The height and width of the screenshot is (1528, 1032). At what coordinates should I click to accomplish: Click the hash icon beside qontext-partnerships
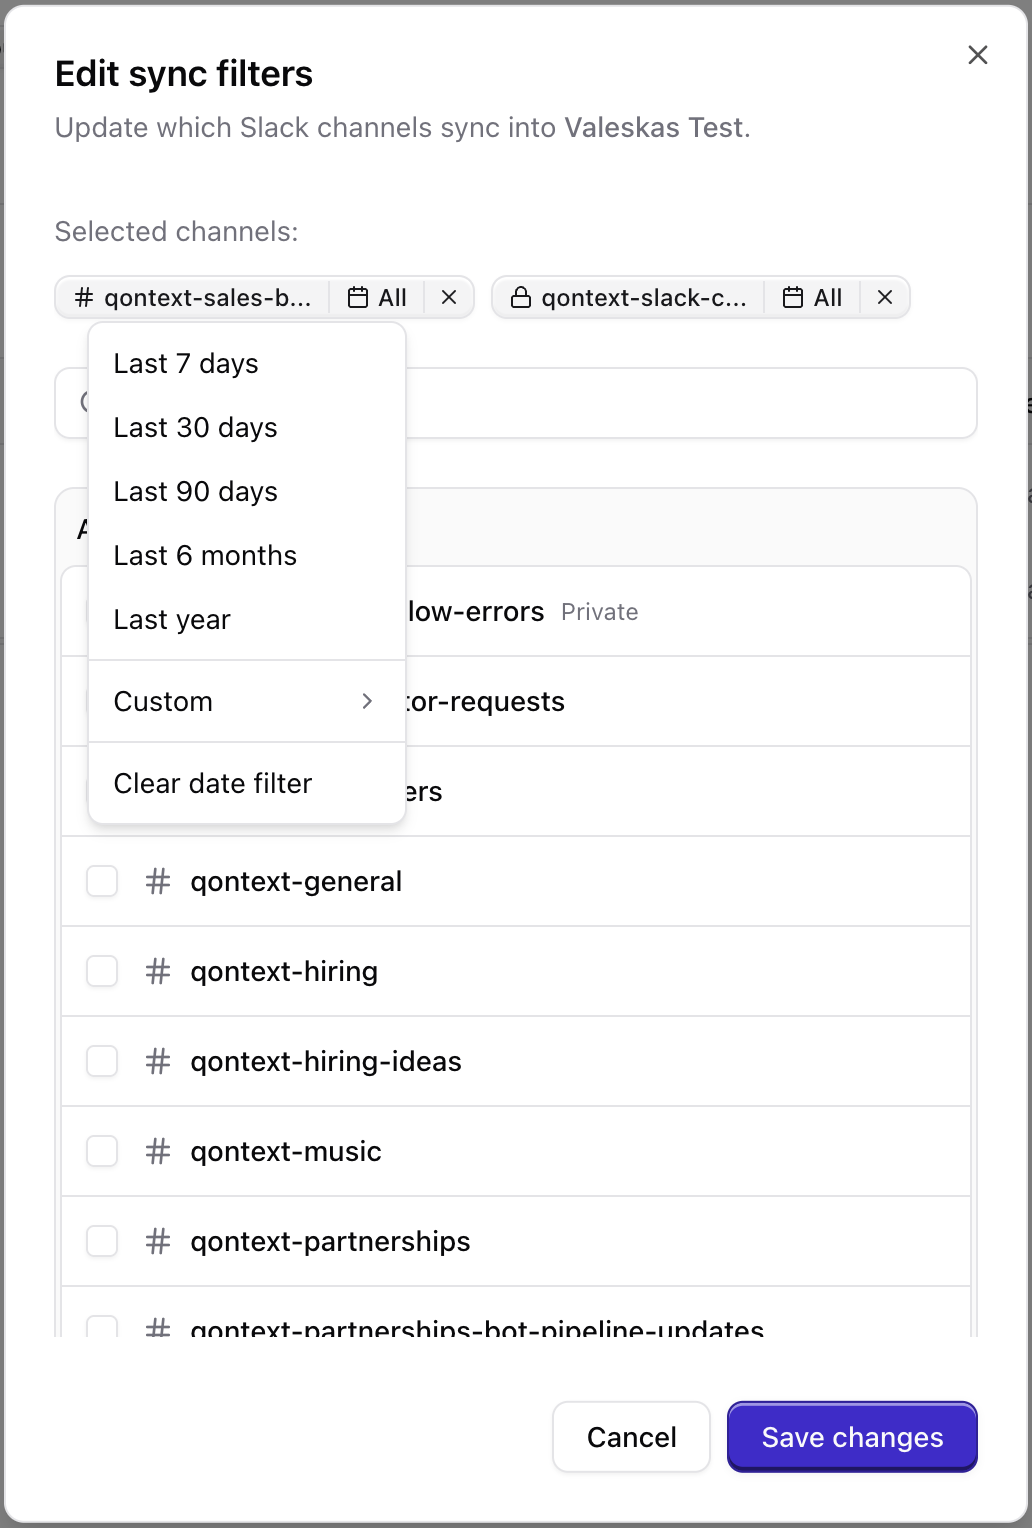[156, 1241]
